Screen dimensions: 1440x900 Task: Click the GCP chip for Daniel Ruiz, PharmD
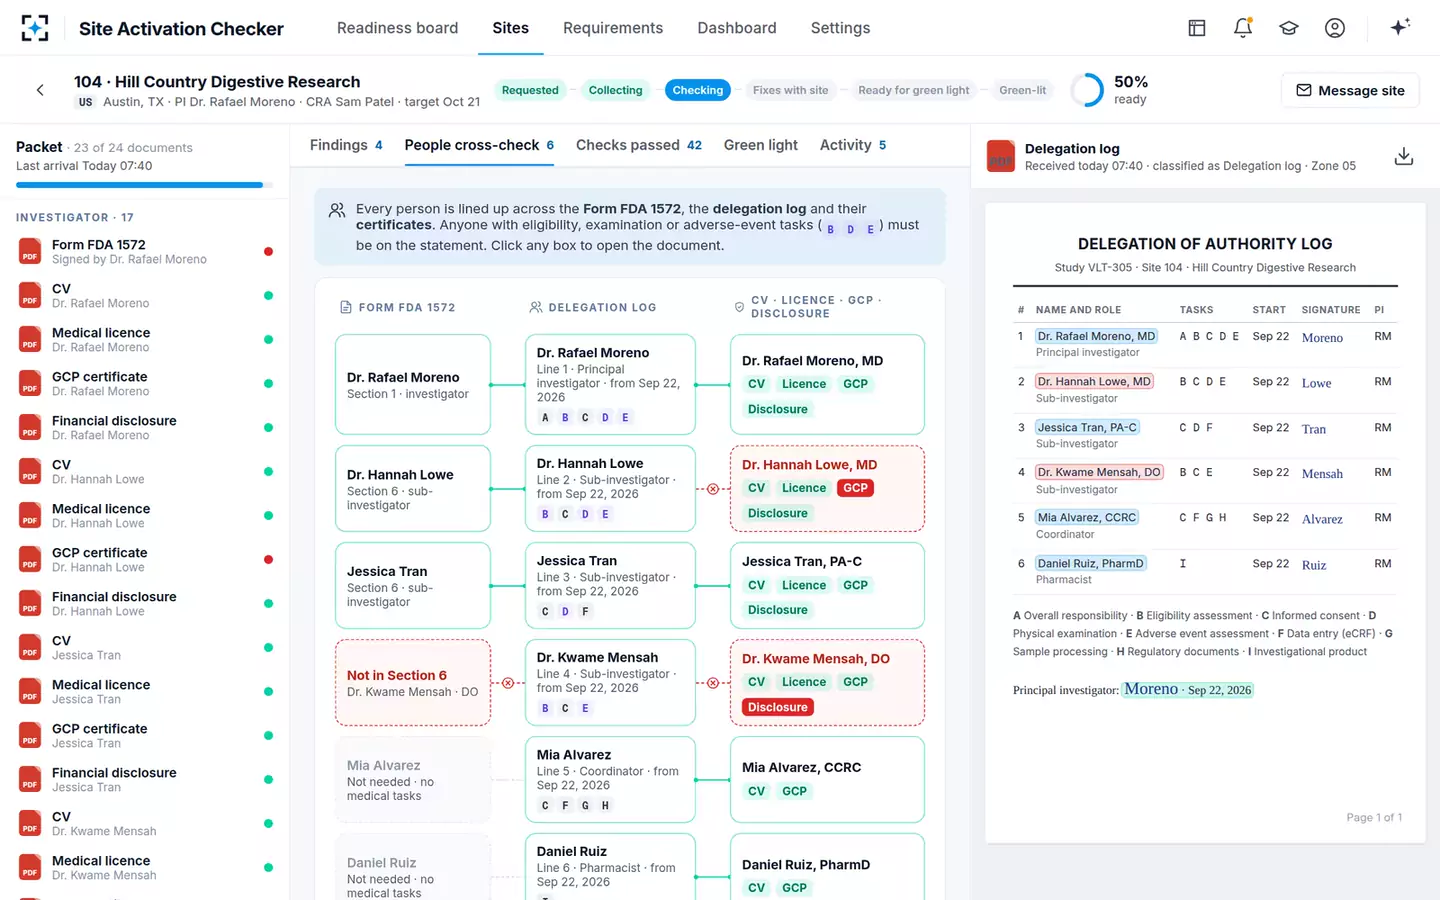794,888
